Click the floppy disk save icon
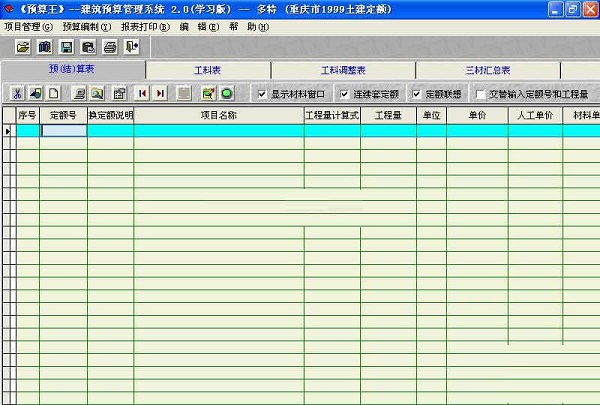Image resolution: width=600 pixels, height=405 pixels. coord(67,47)
